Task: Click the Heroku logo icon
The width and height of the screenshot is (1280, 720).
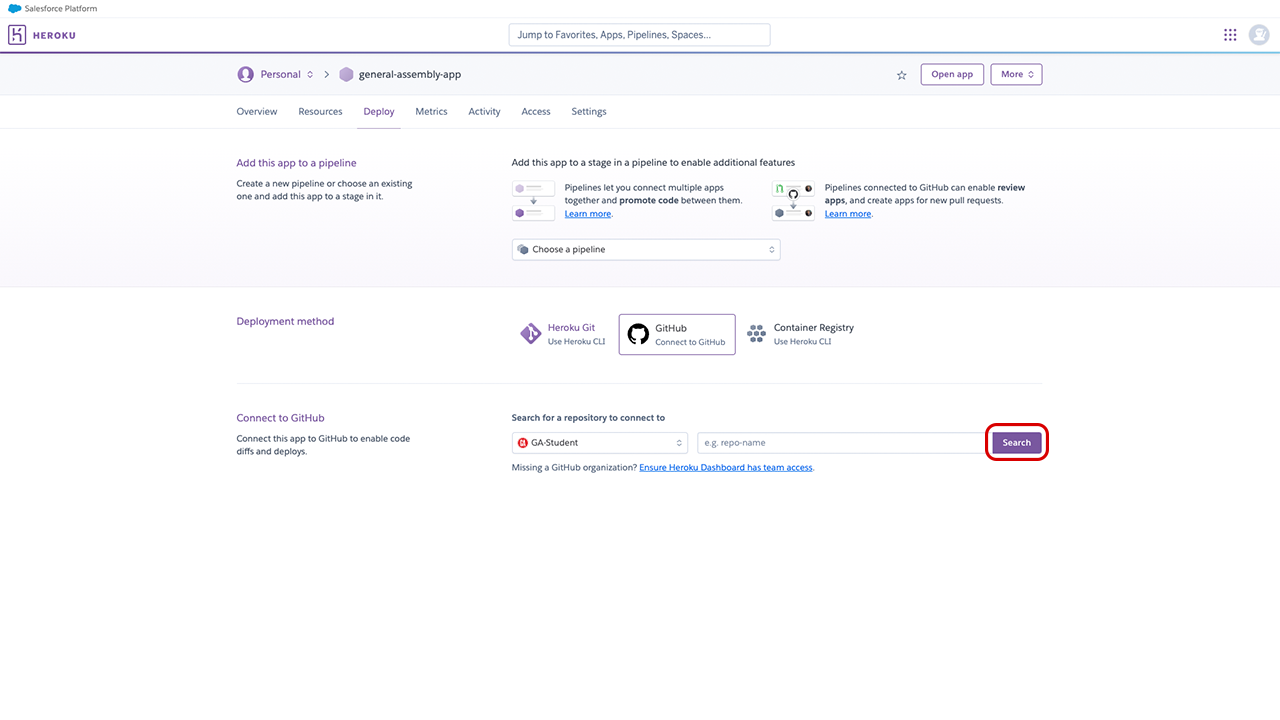Action: pyautogui.click(x=18, y=35)
